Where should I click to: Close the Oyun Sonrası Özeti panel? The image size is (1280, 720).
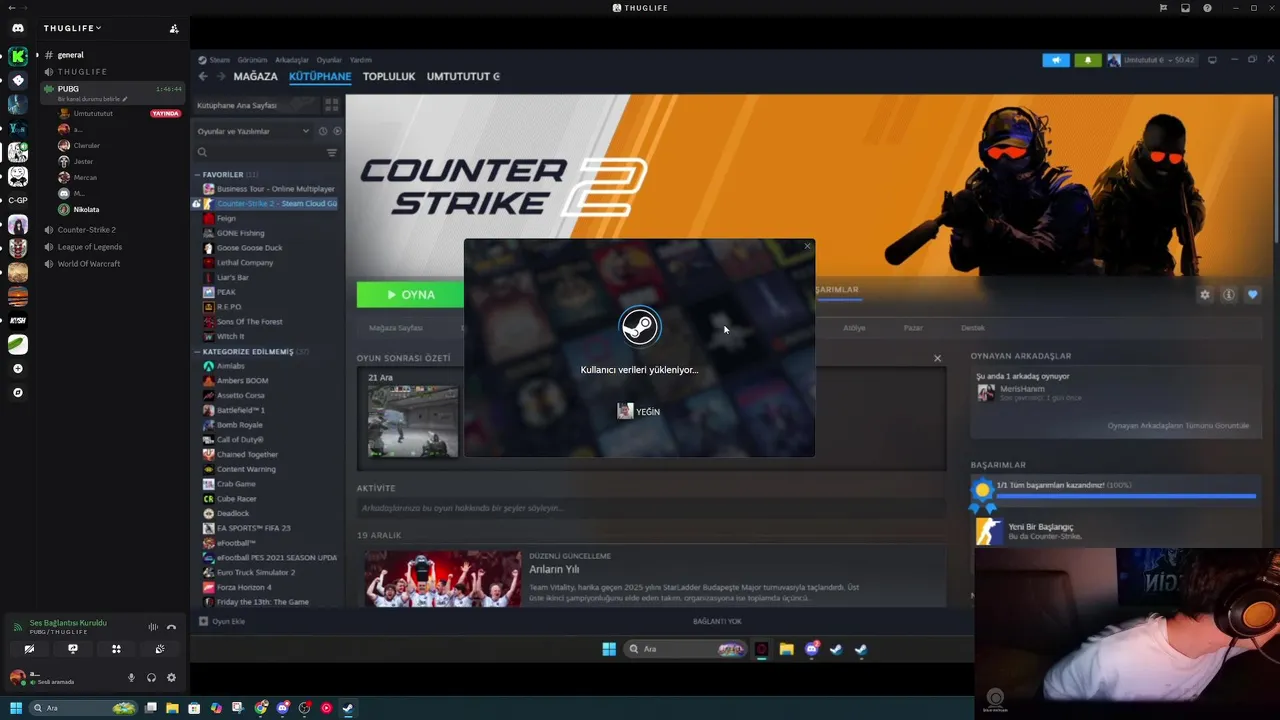pyautogui.click(x=937, y=358)
